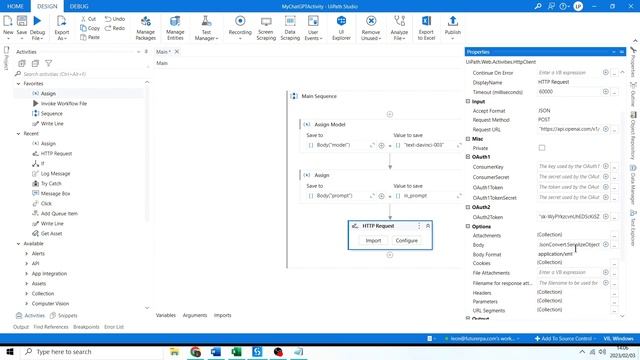Select Add Queue Item activity
640x360 pixels.
tap(59, 213)
